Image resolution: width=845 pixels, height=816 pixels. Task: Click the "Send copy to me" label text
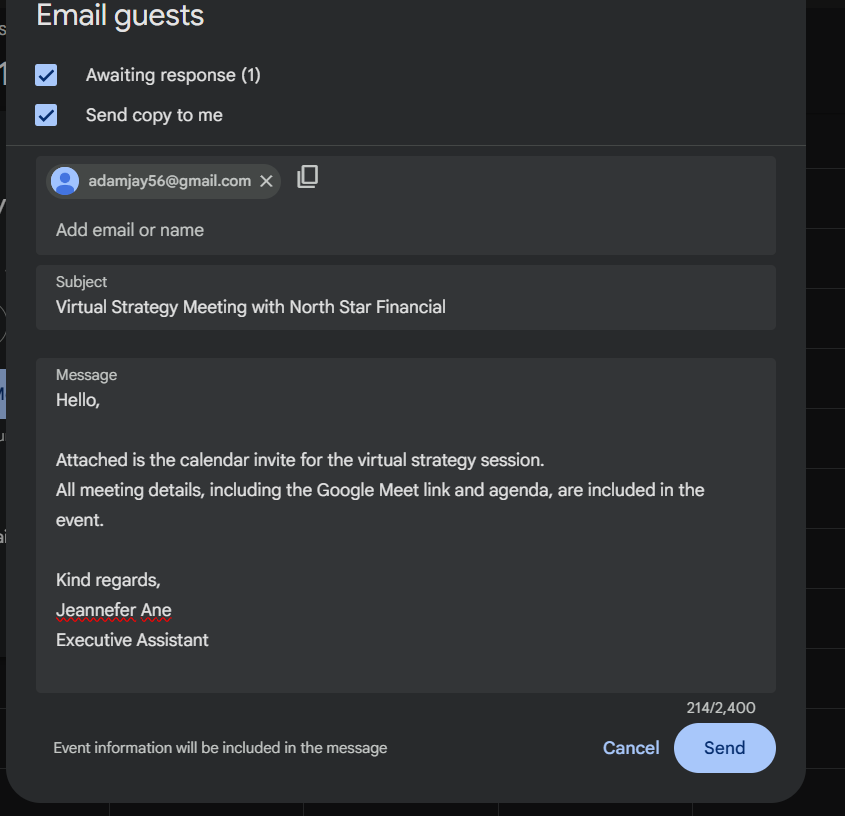click(154, 115)
